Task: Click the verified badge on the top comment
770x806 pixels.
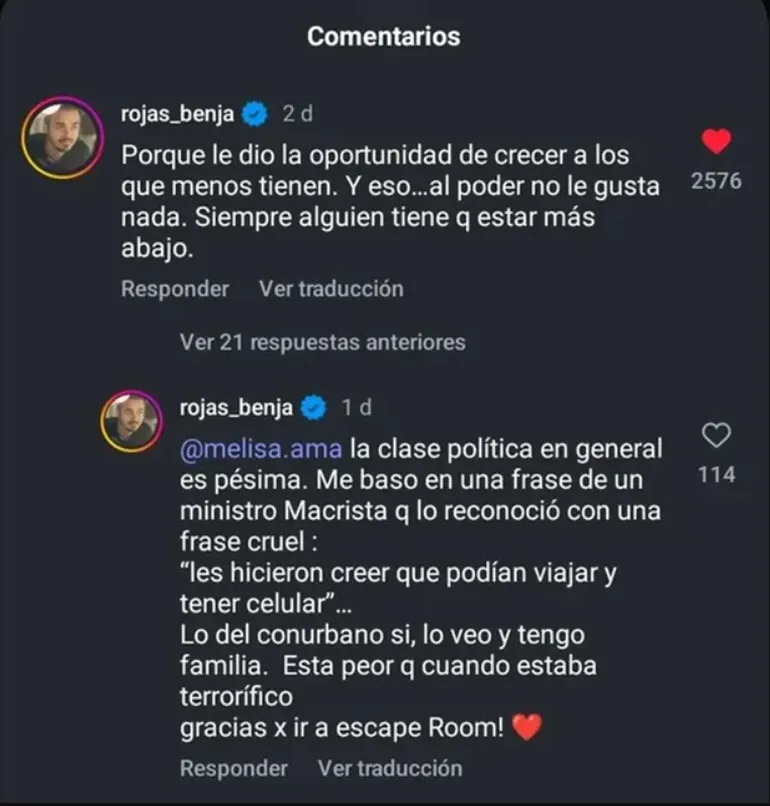Action: tap(256, 115)
